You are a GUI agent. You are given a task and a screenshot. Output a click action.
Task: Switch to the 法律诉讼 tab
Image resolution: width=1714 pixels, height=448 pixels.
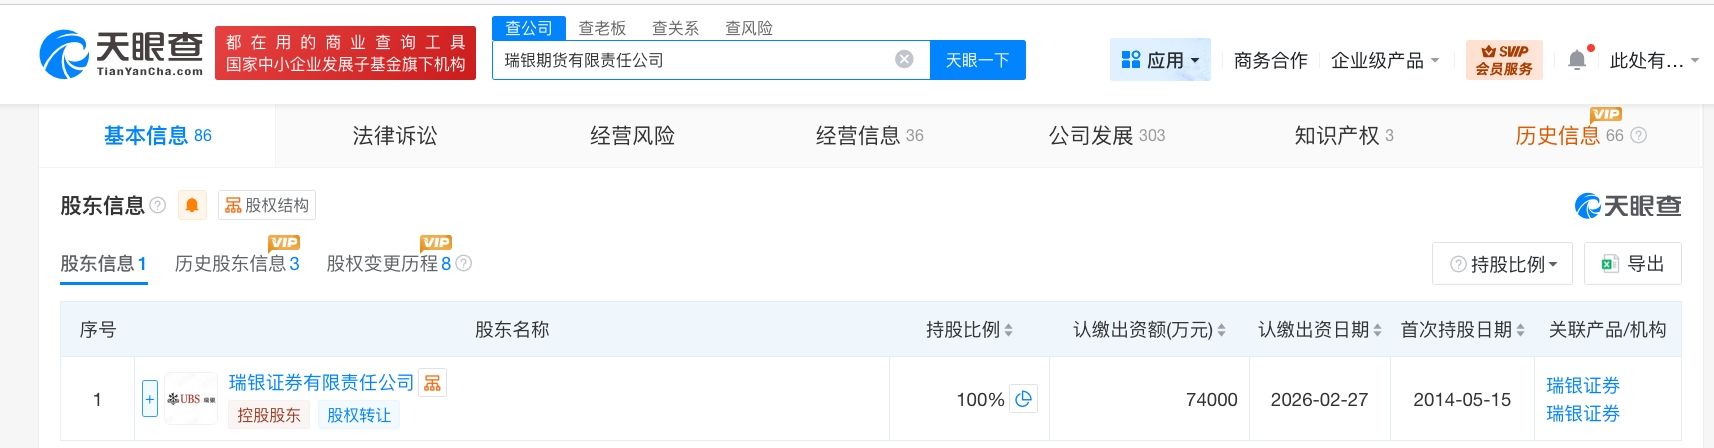coord(394,136)
